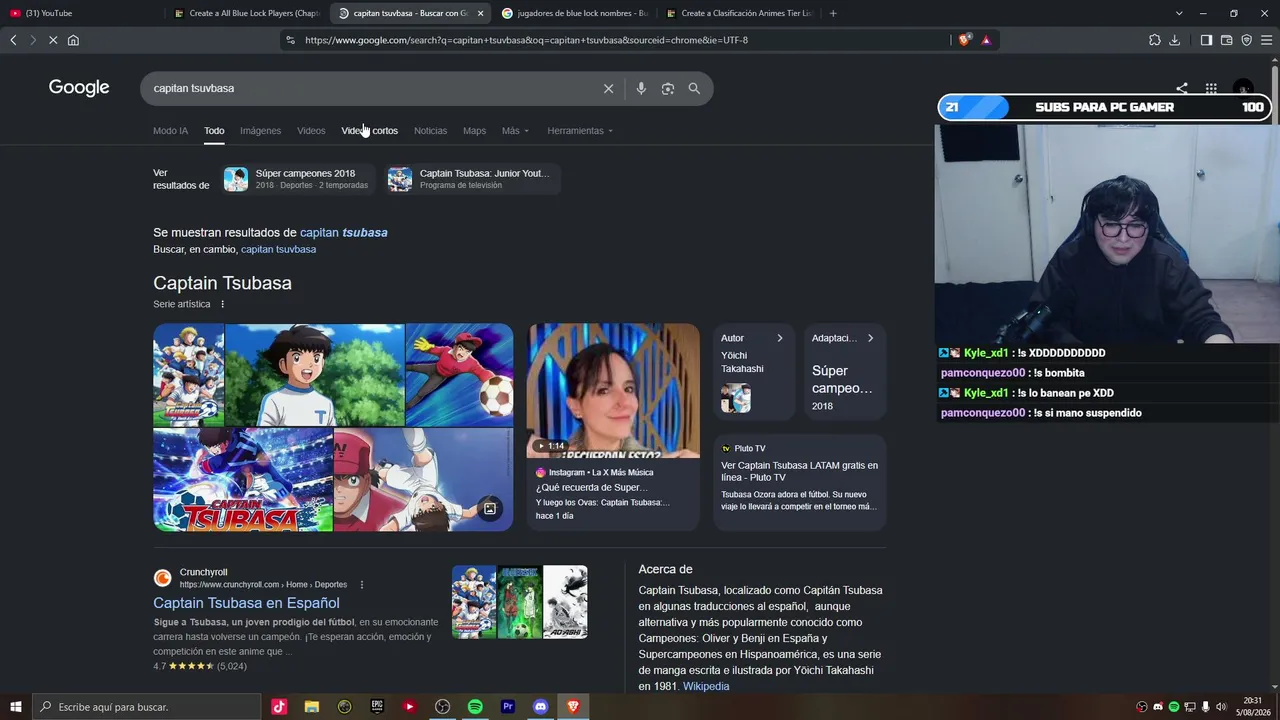Open Captain Tsubasa: Junior Youth chip
1280x720 pixels.
[472, 179]
